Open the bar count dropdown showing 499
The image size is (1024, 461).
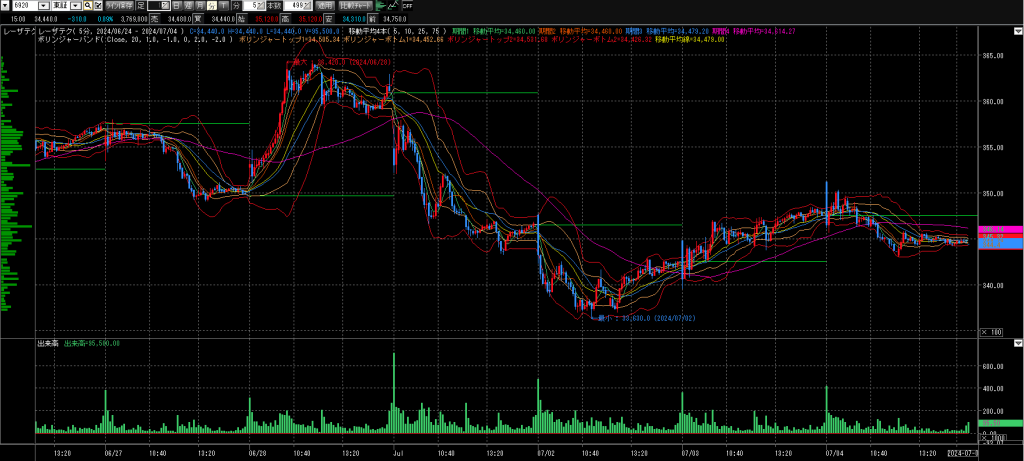303,6
